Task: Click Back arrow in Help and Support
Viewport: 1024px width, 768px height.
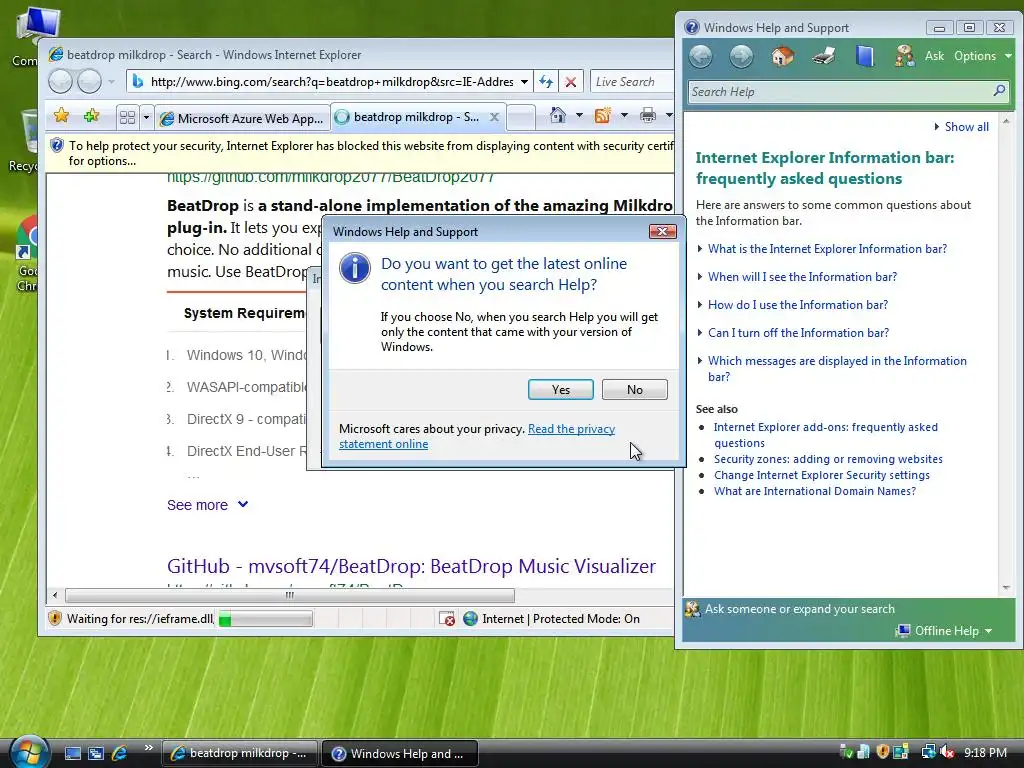Action: click(x=701, y=56)
